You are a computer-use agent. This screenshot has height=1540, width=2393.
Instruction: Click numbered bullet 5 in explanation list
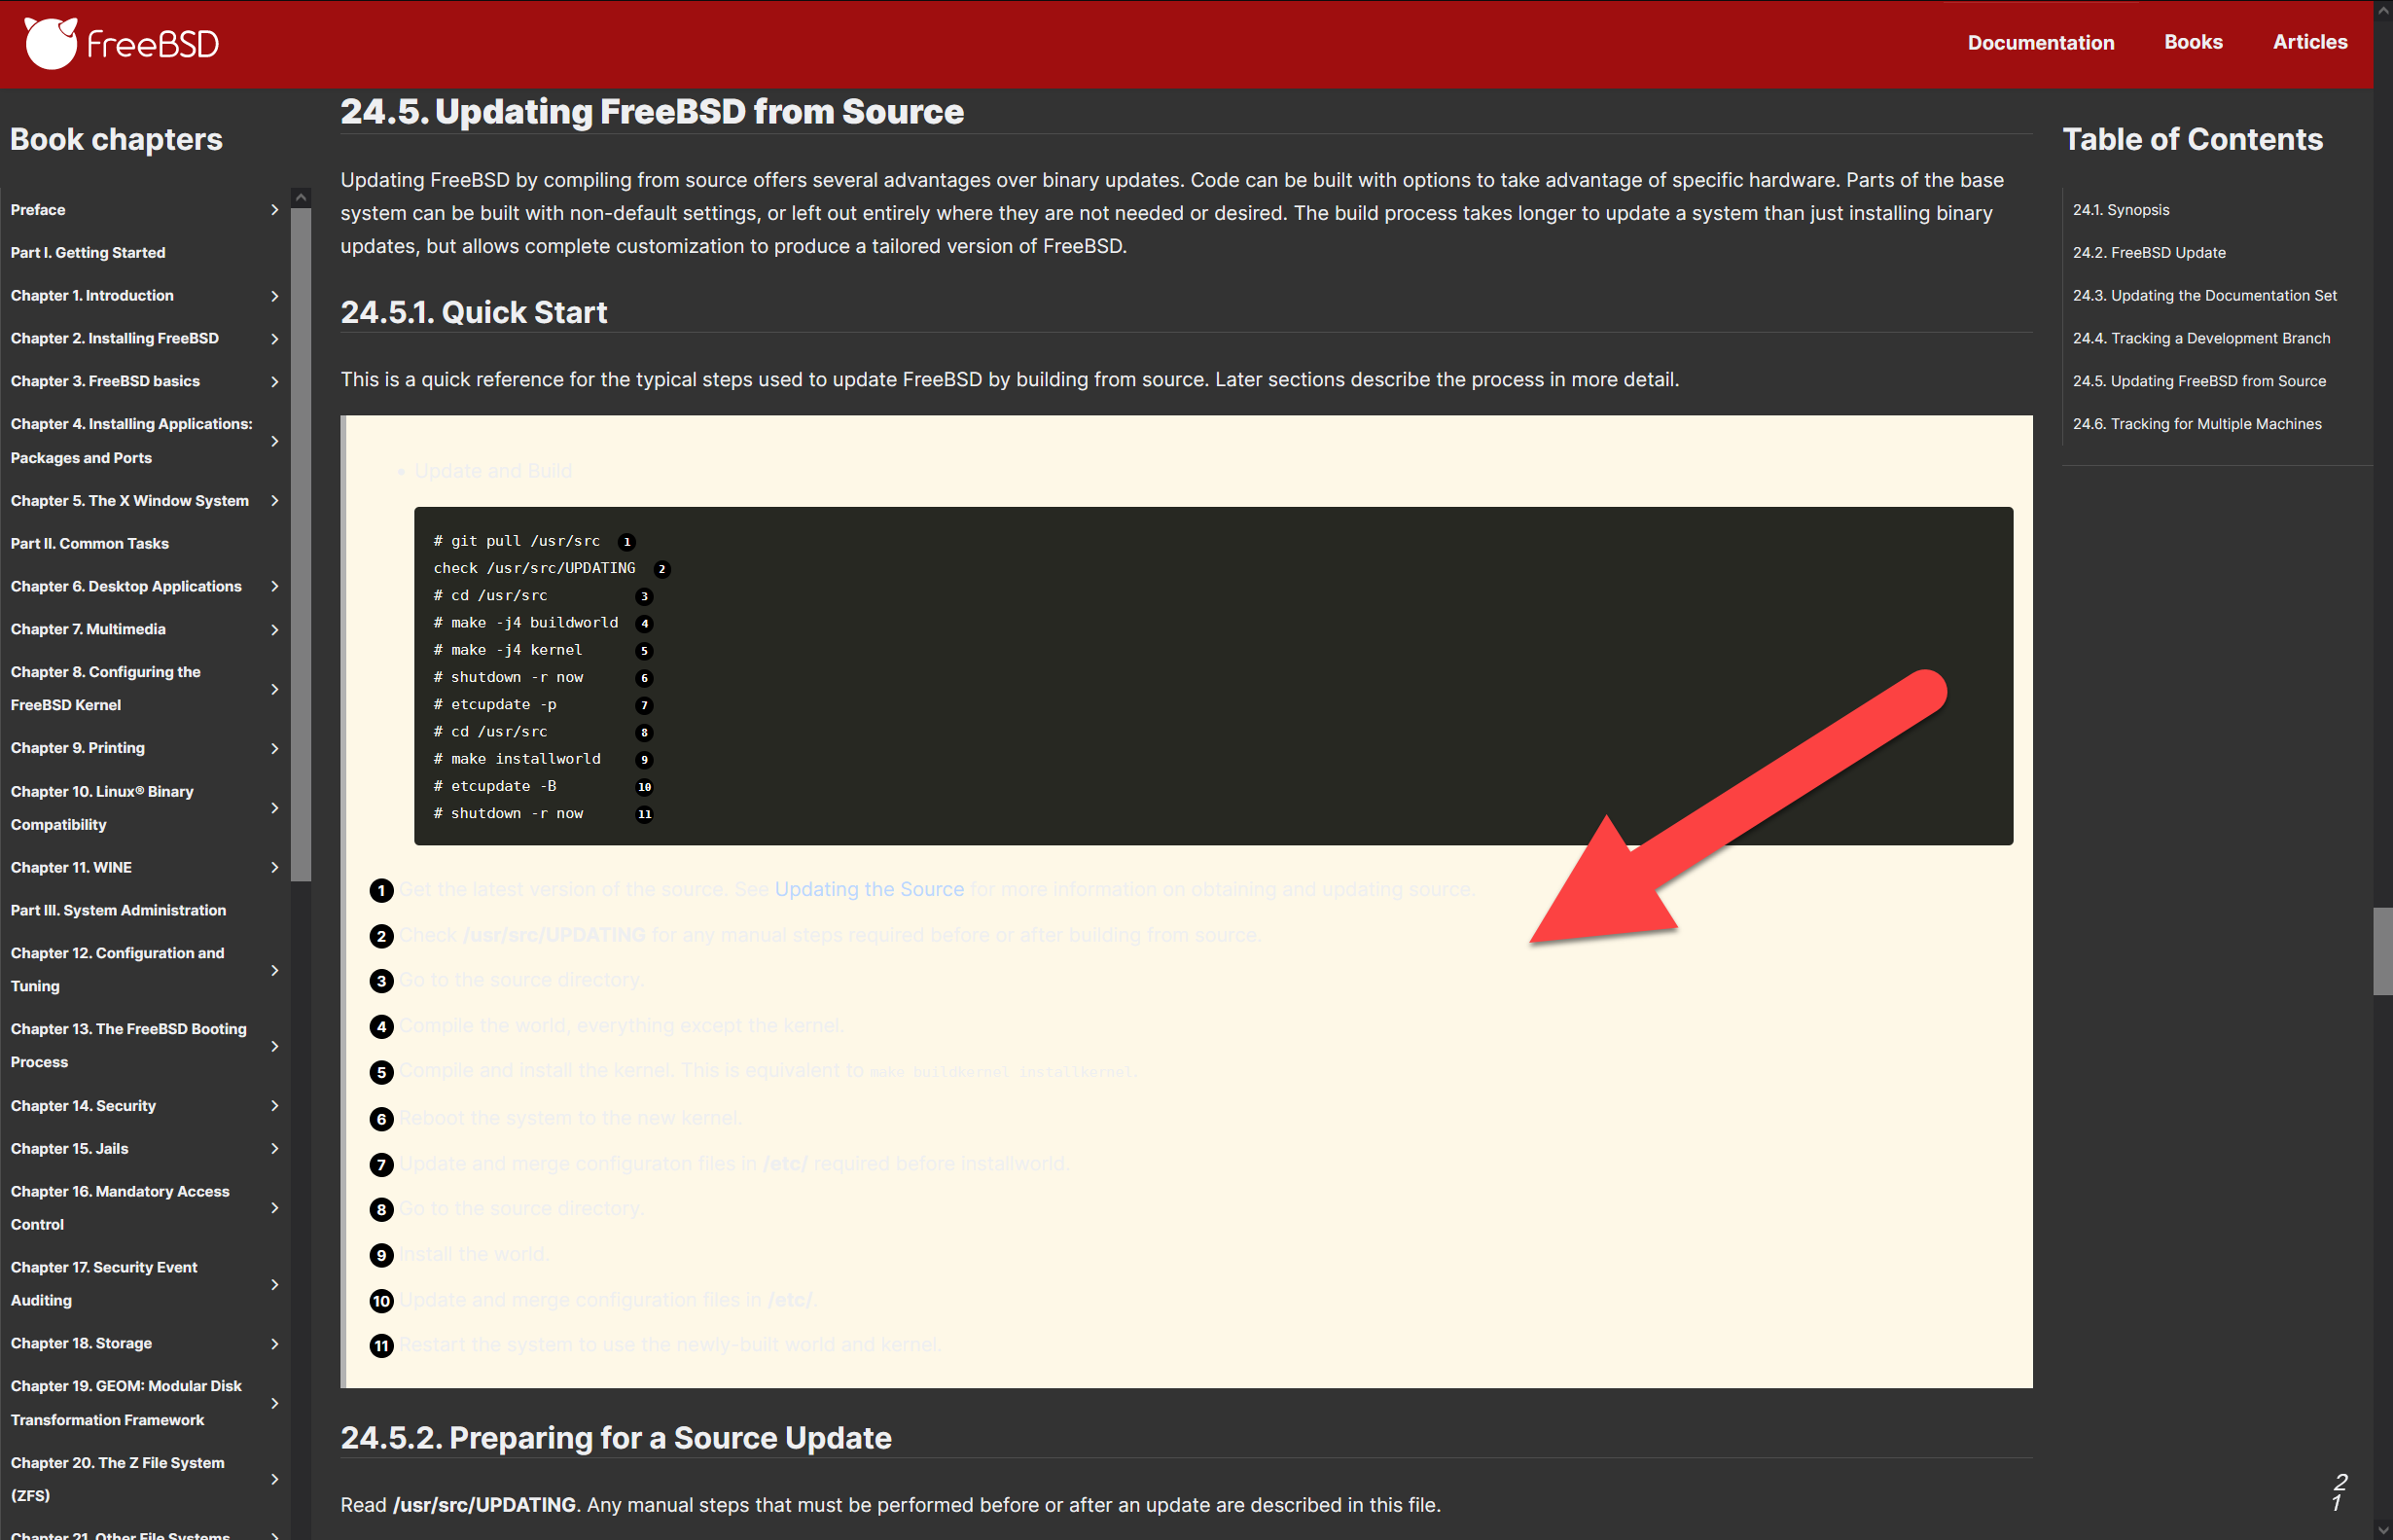[381, 1072]
